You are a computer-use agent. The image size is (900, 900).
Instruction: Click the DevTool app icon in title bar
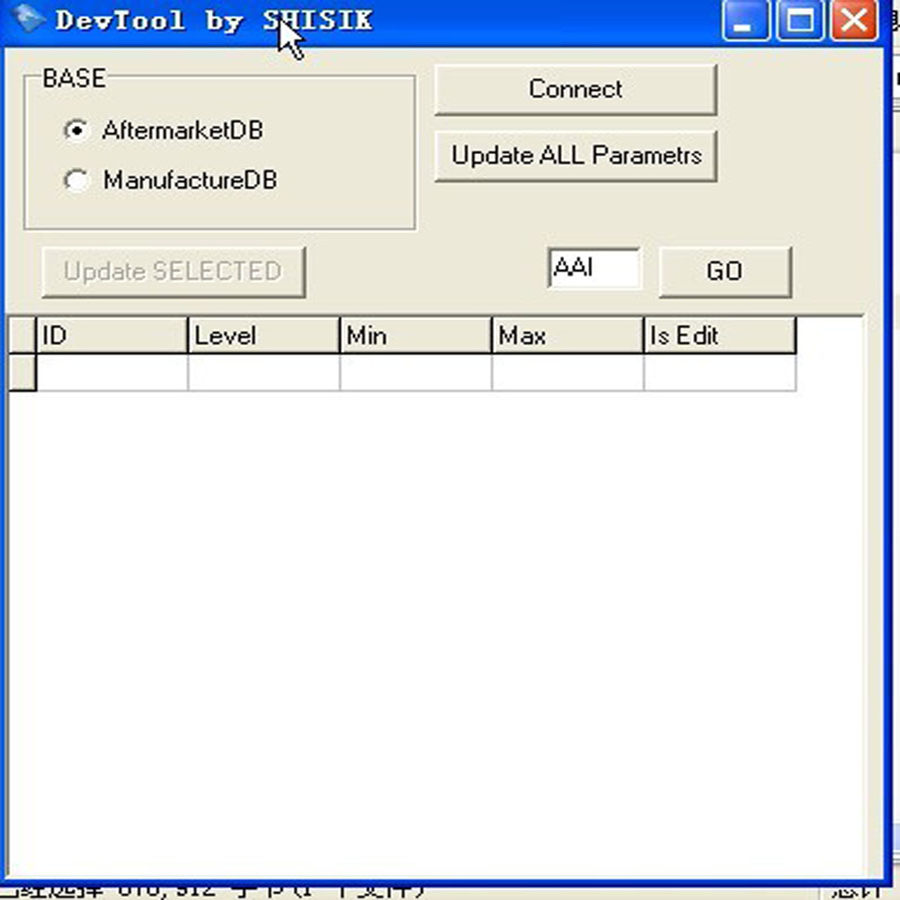pyautogui.click(x=30, y=20)
